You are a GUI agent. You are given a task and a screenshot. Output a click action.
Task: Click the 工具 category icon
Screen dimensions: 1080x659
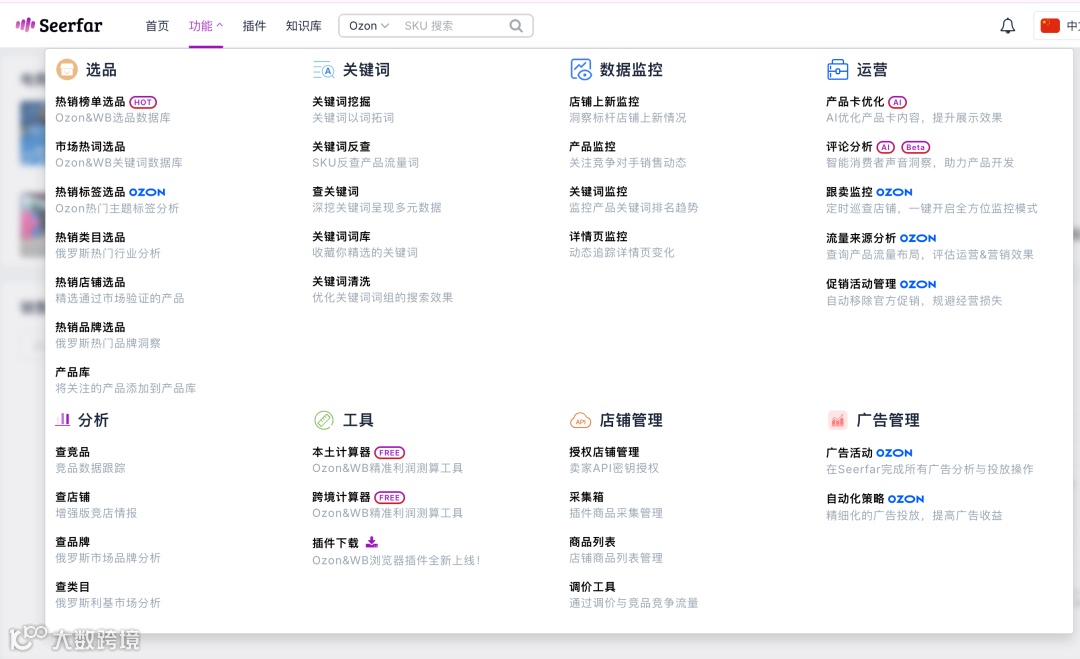[x=323, y=419]
